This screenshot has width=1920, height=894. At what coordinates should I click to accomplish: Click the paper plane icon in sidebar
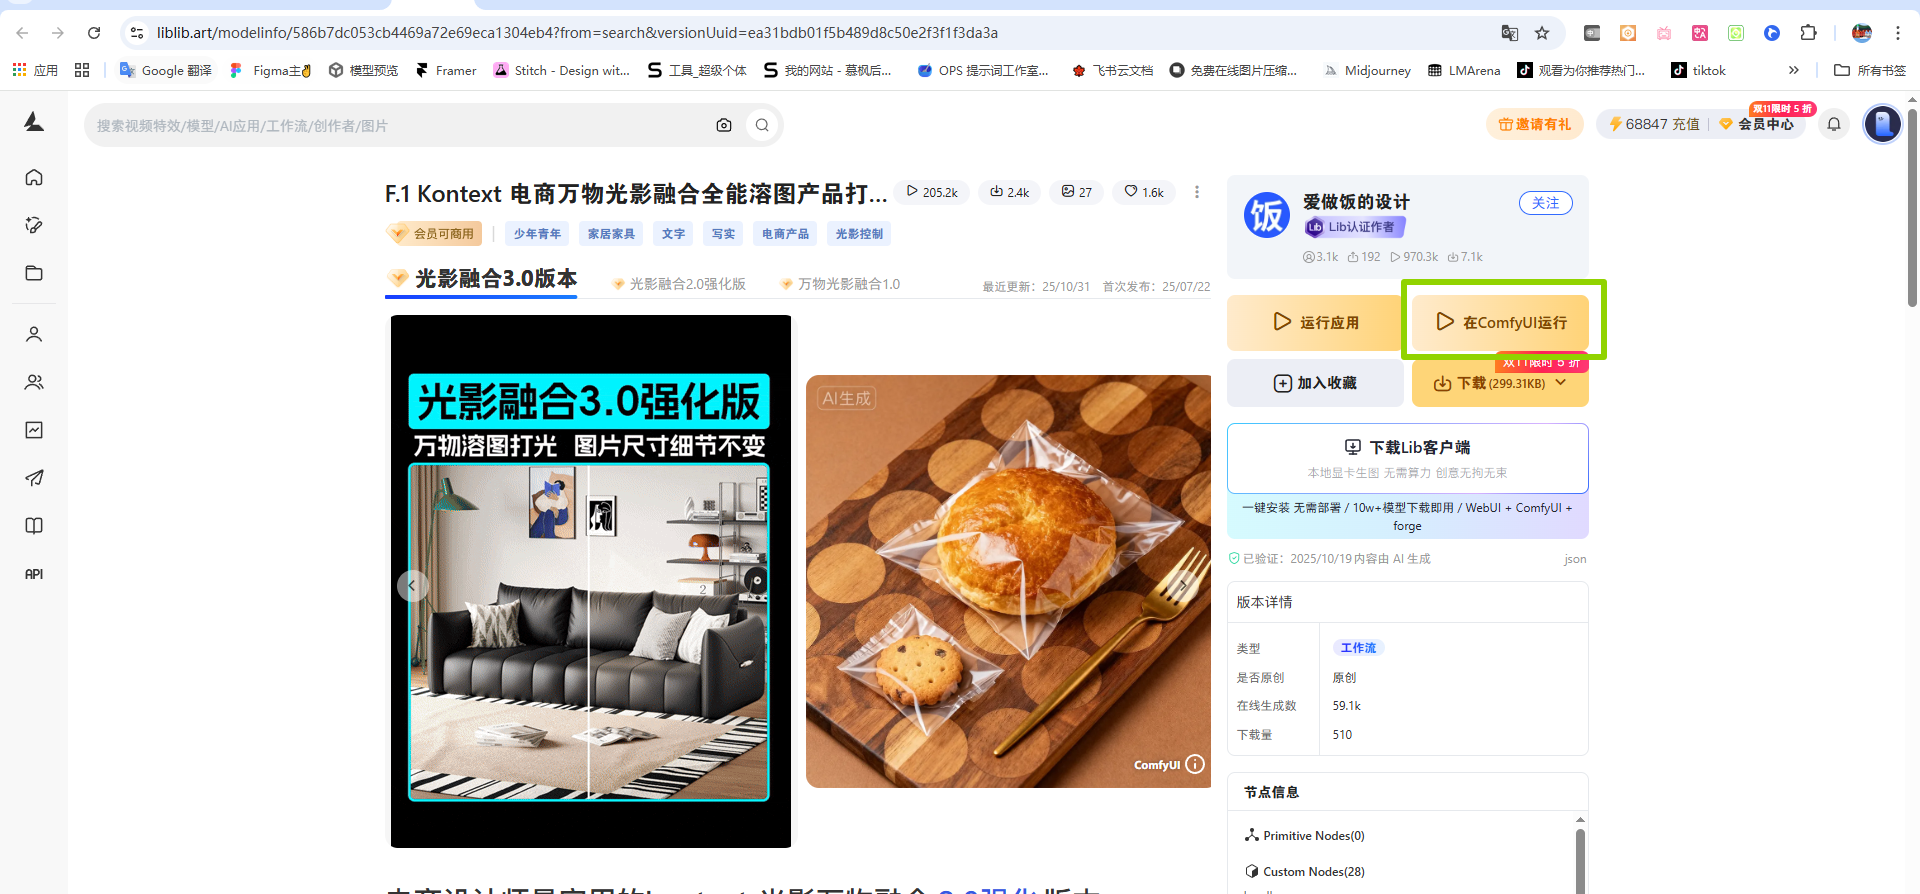[x=34, y=478]
